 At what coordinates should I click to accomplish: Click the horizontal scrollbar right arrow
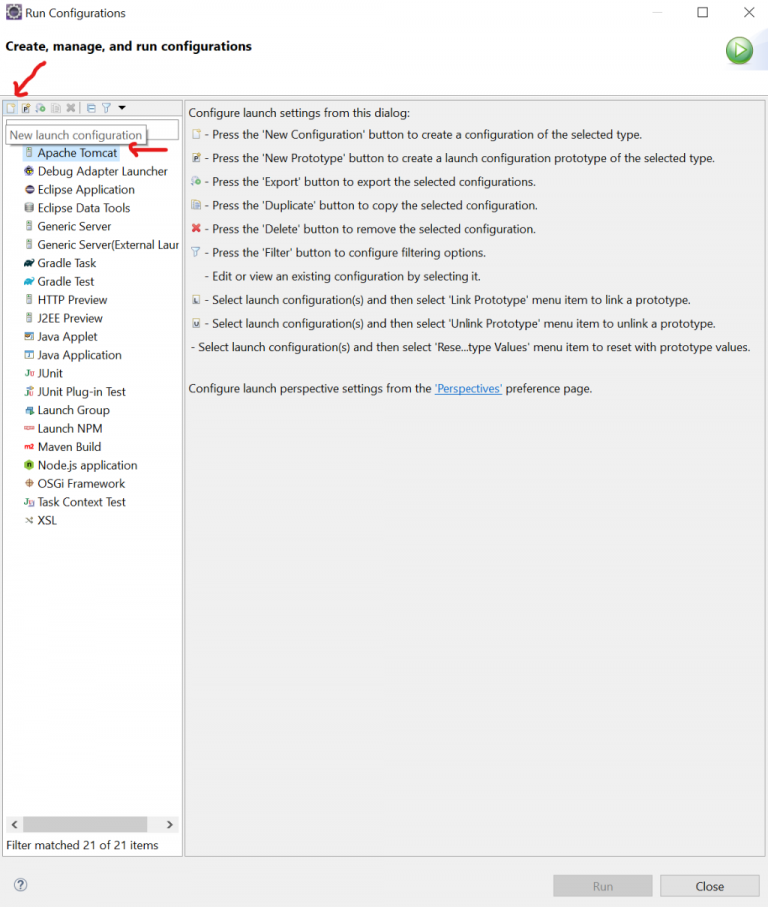point(170,825)
